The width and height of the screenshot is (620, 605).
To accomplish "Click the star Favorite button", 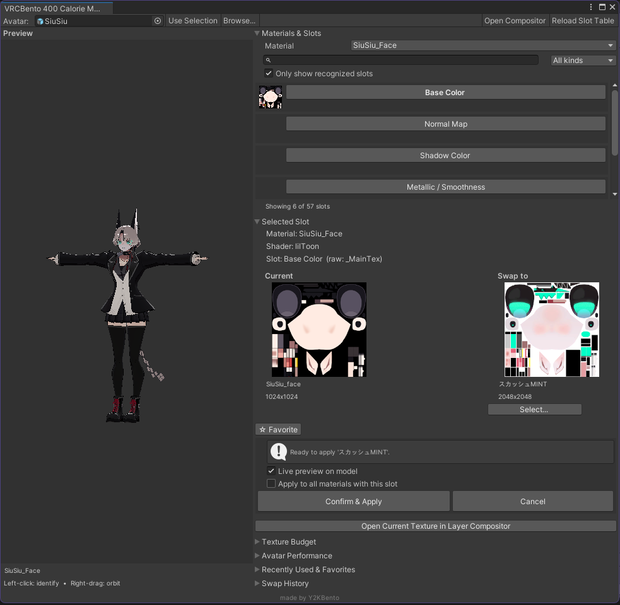I will 278,429.
